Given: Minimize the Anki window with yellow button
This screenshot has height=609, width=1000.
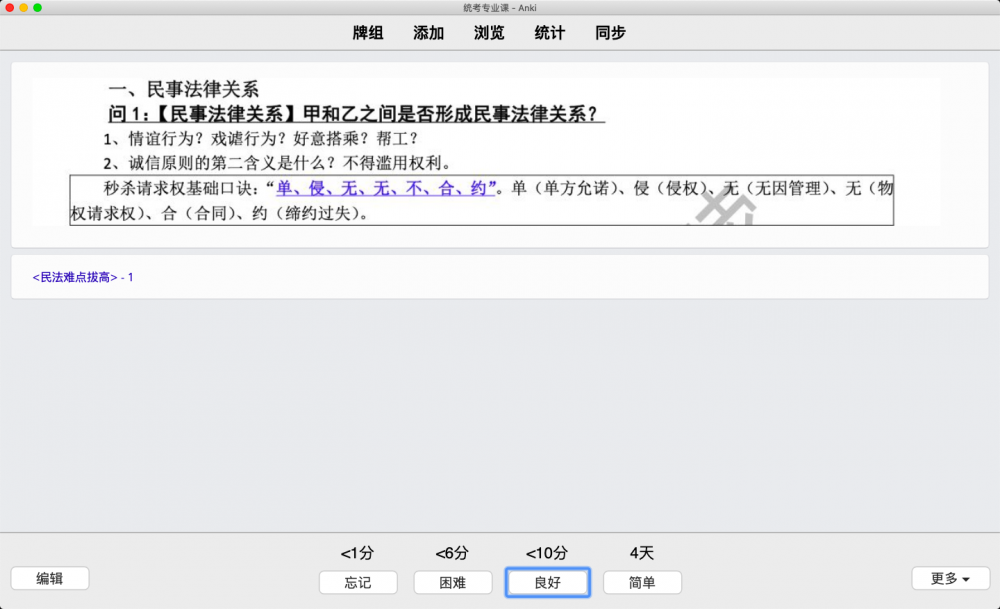Looking at the screenshot, I should click(x=24, y=8).
